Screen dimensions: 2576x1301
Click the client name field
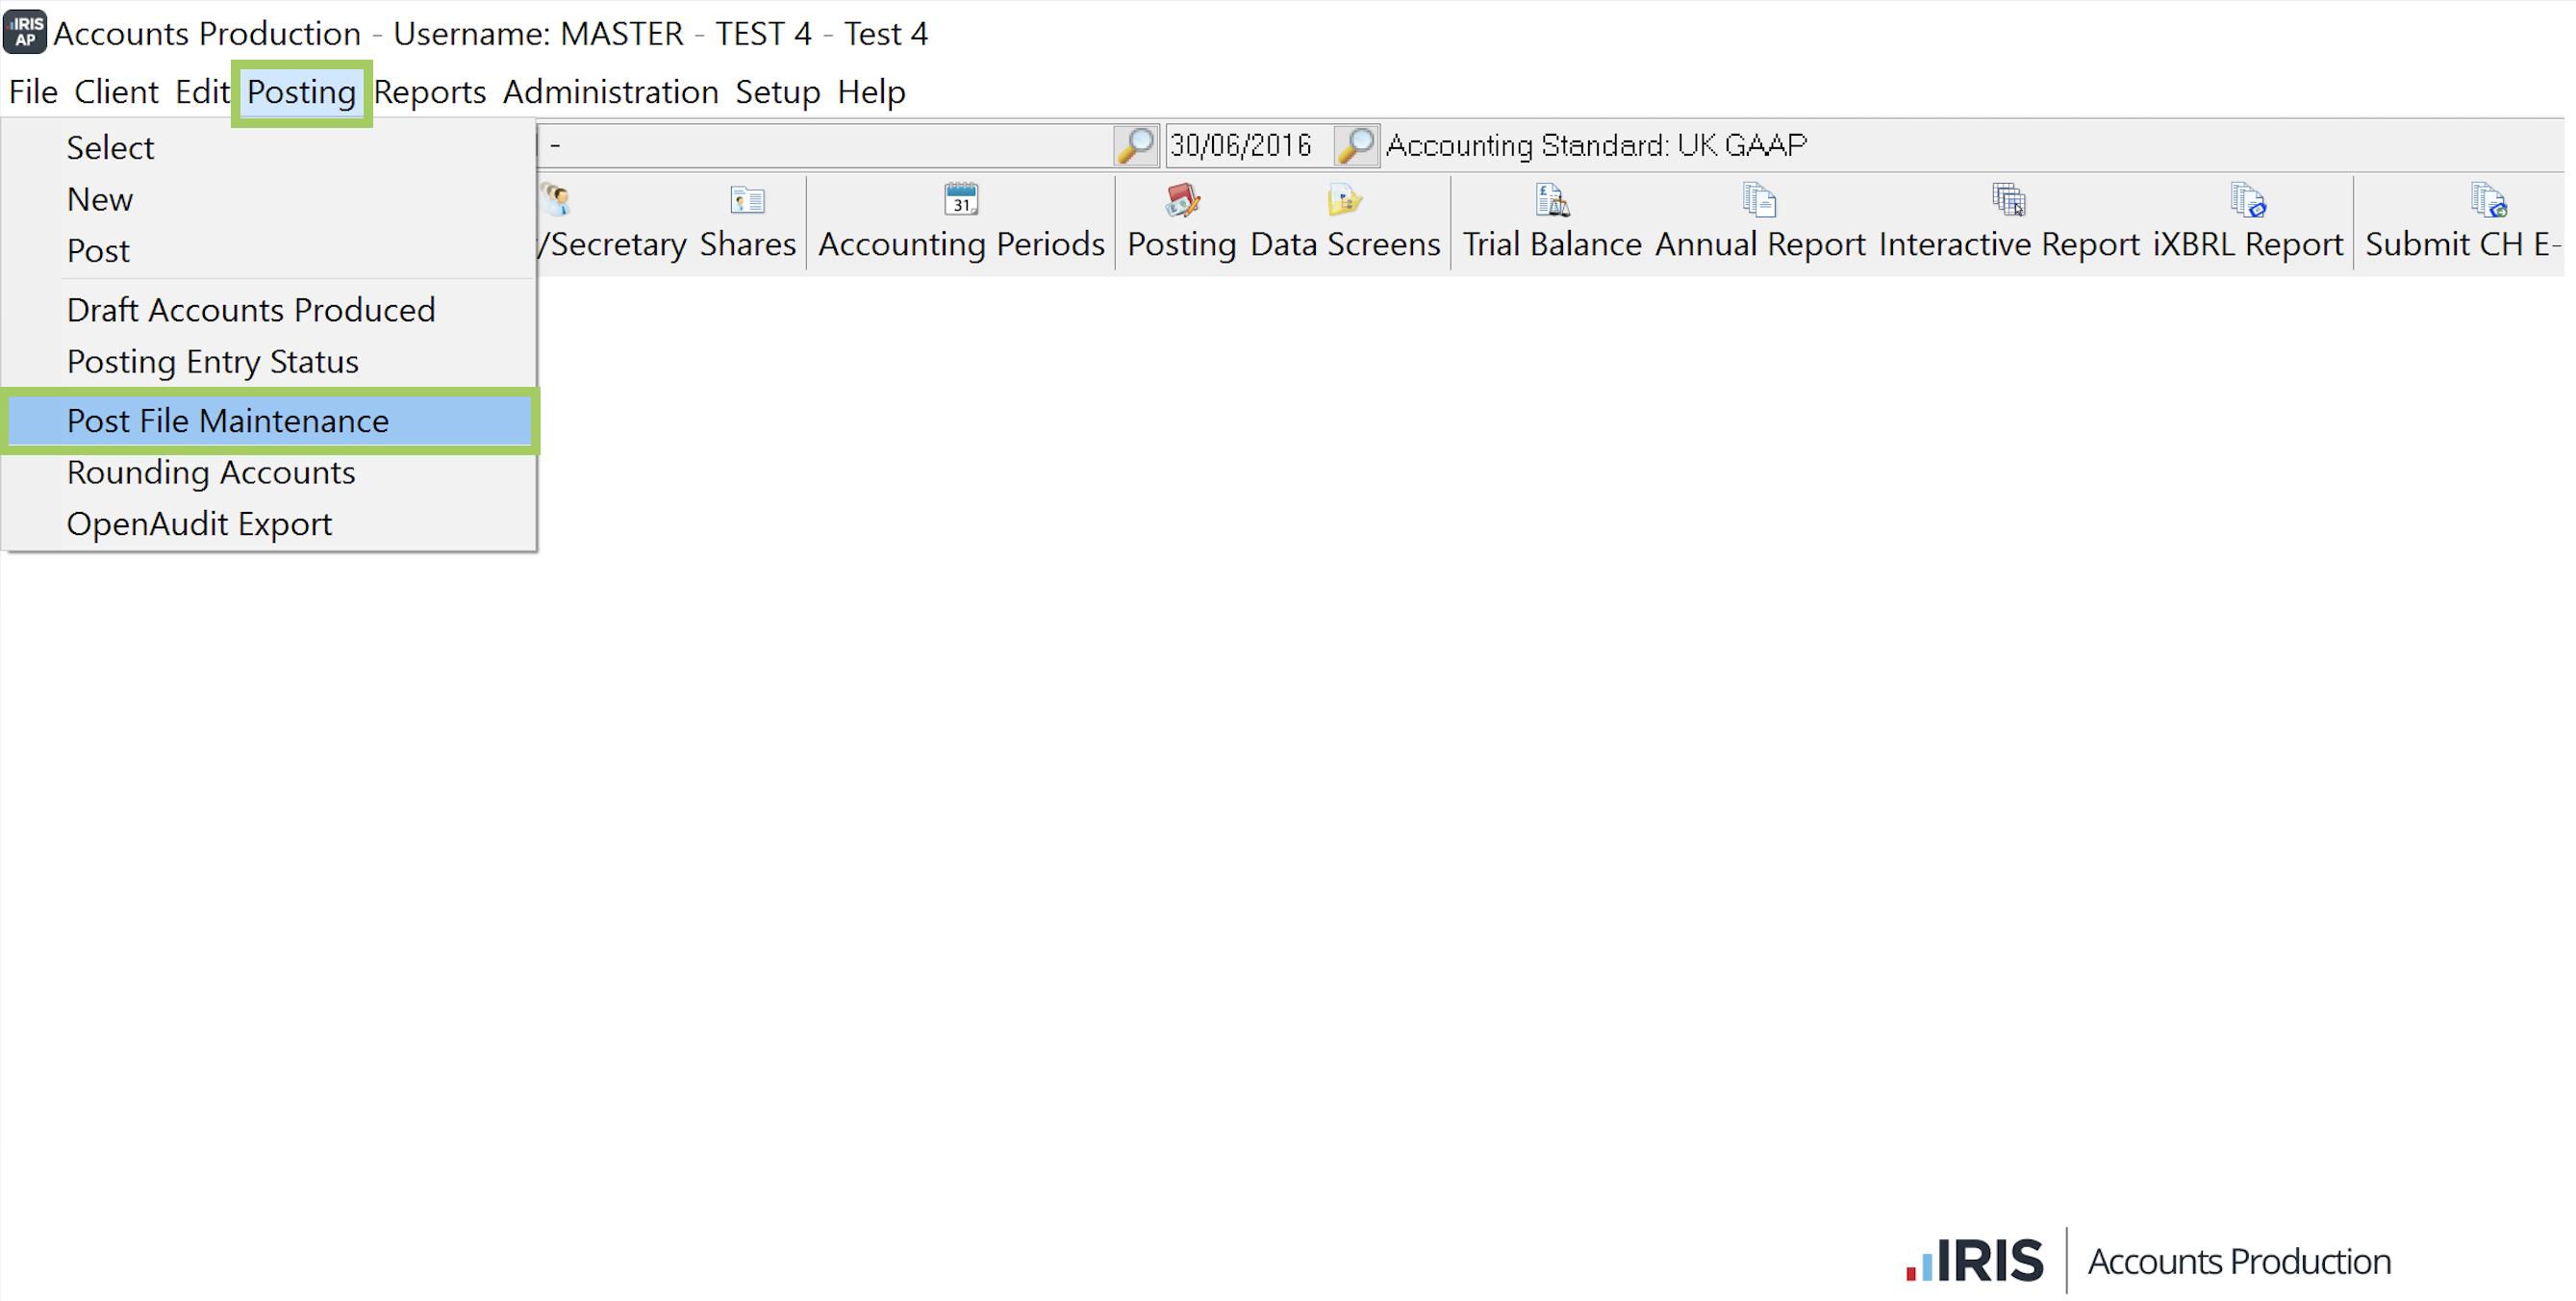pos(826,146)
